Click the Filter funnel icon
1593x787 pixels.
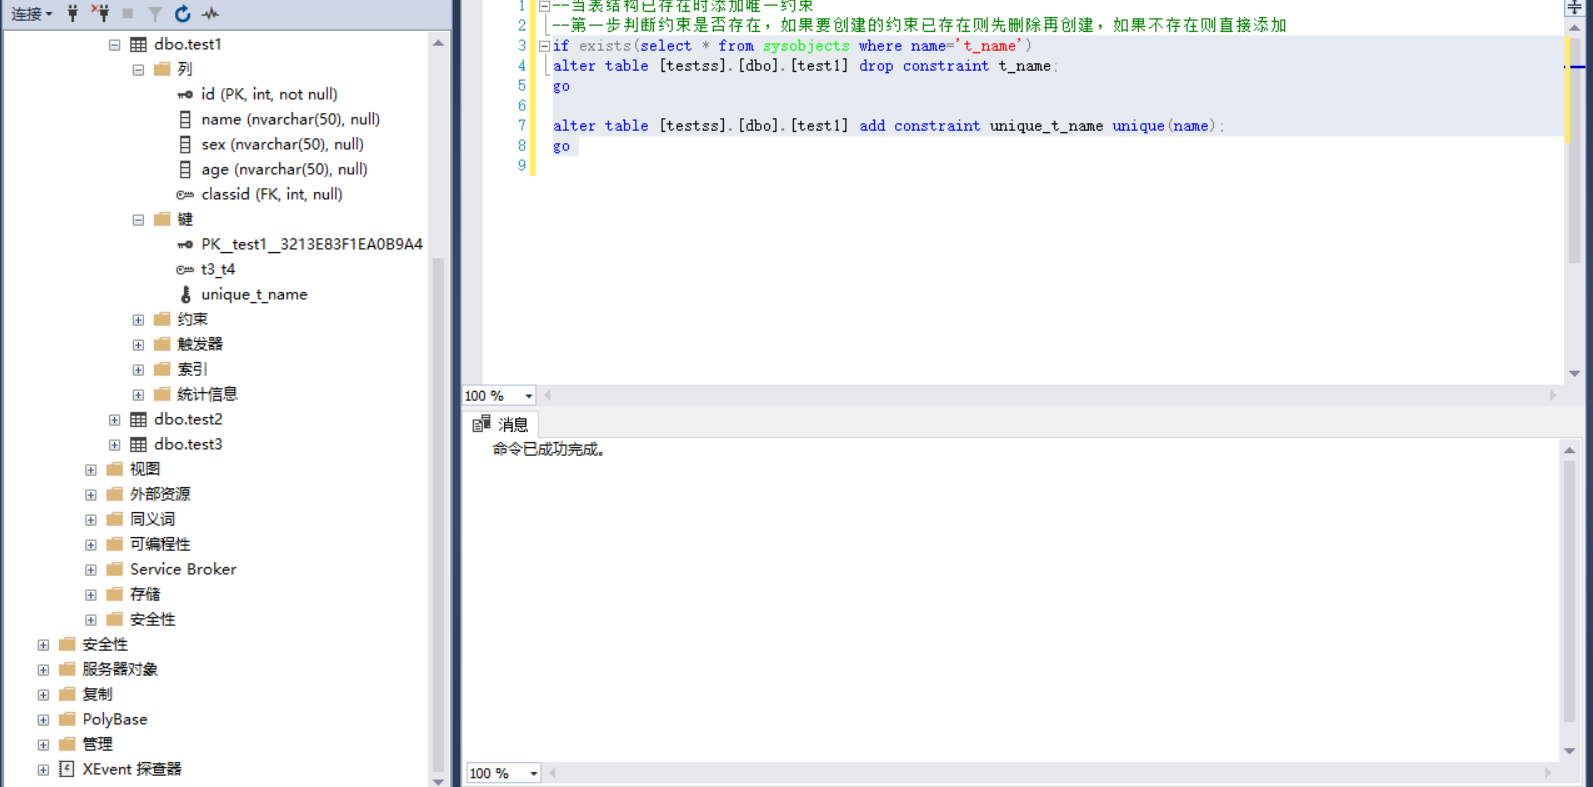[155, 13]
